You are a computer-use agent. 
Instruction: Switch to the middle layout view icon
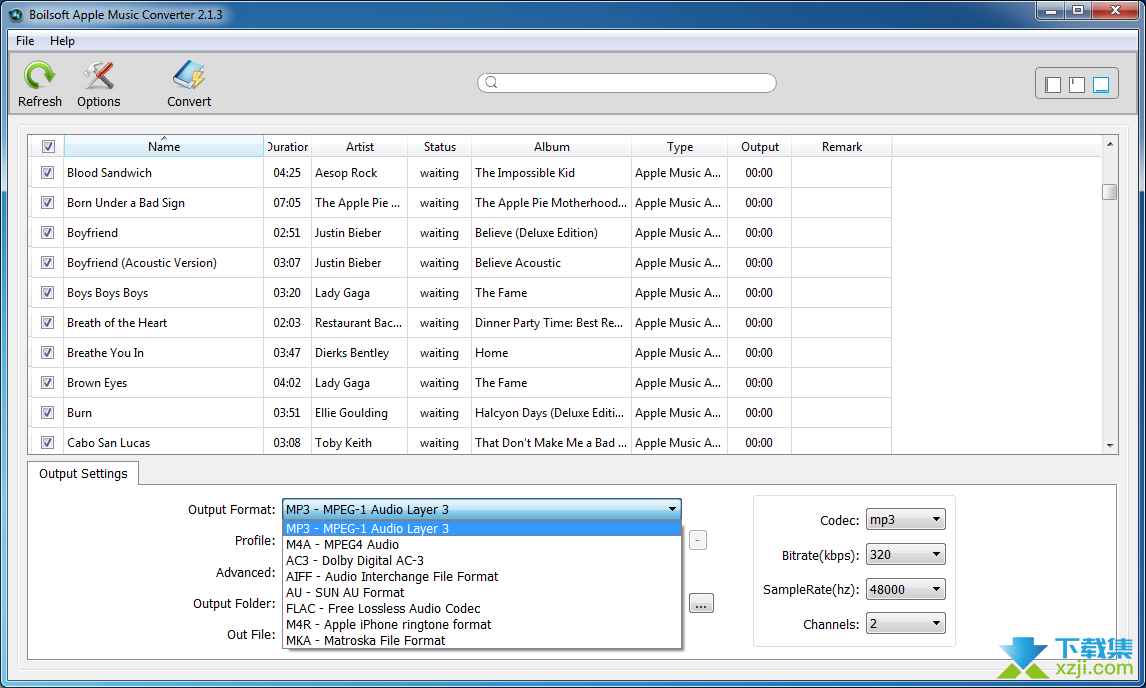tap(1077, 85)
